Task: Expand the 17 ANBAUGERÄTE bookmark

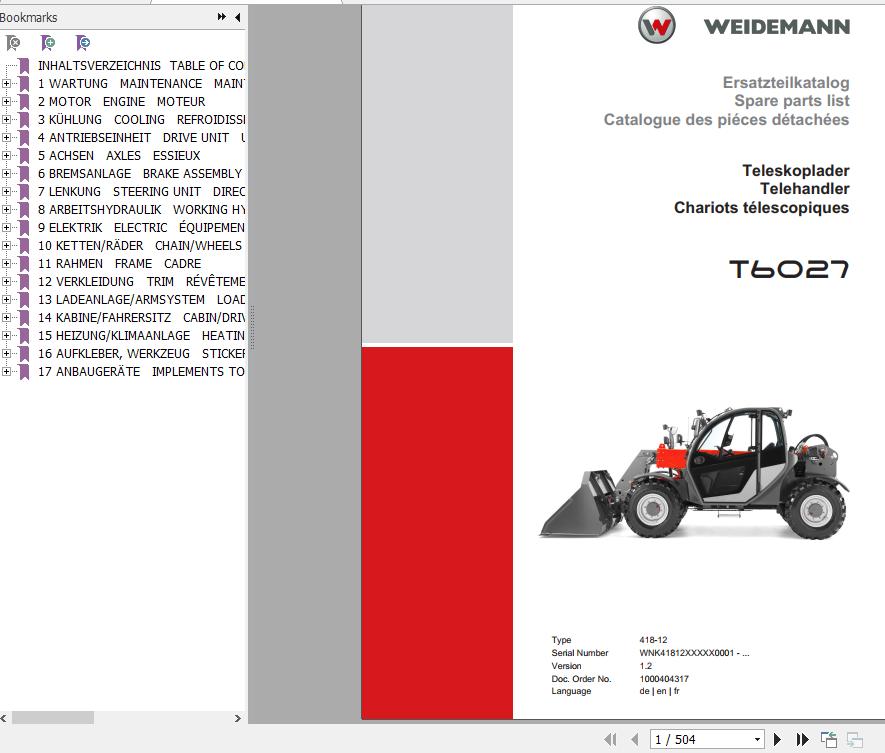Action: click(x=6, y=371)
